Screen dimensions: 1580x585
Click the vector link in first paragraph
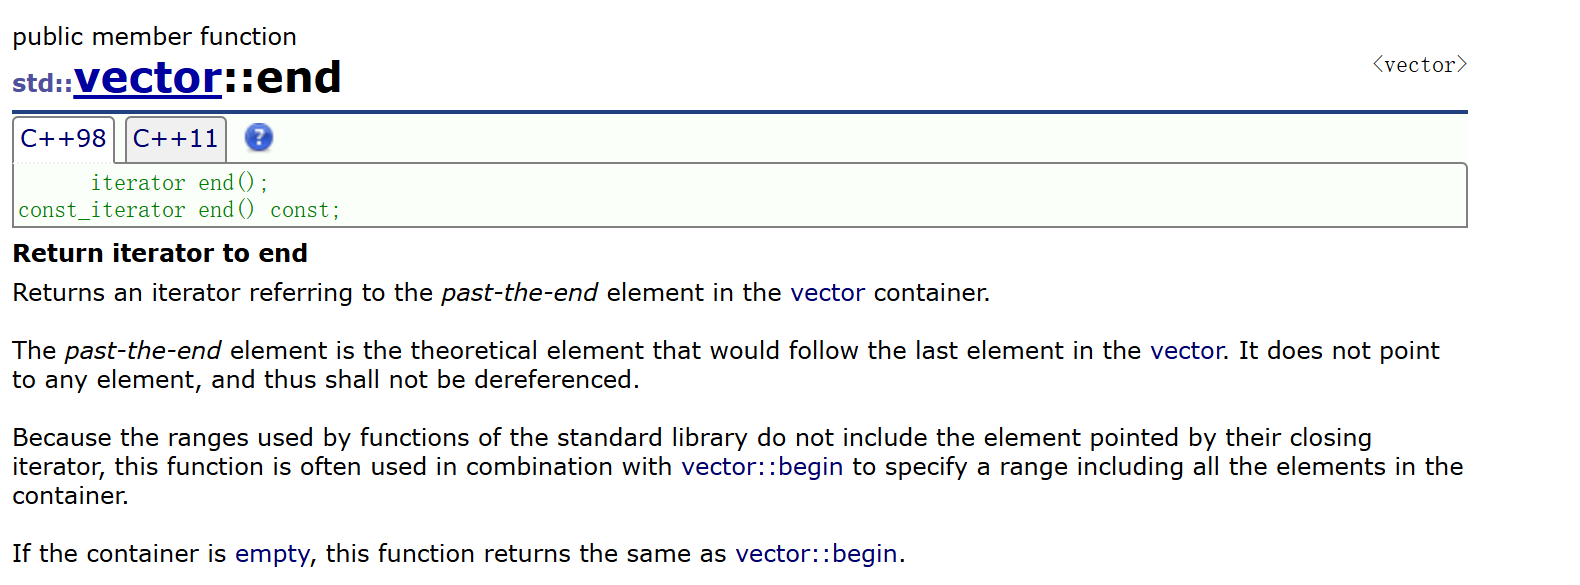coord(827,293)
